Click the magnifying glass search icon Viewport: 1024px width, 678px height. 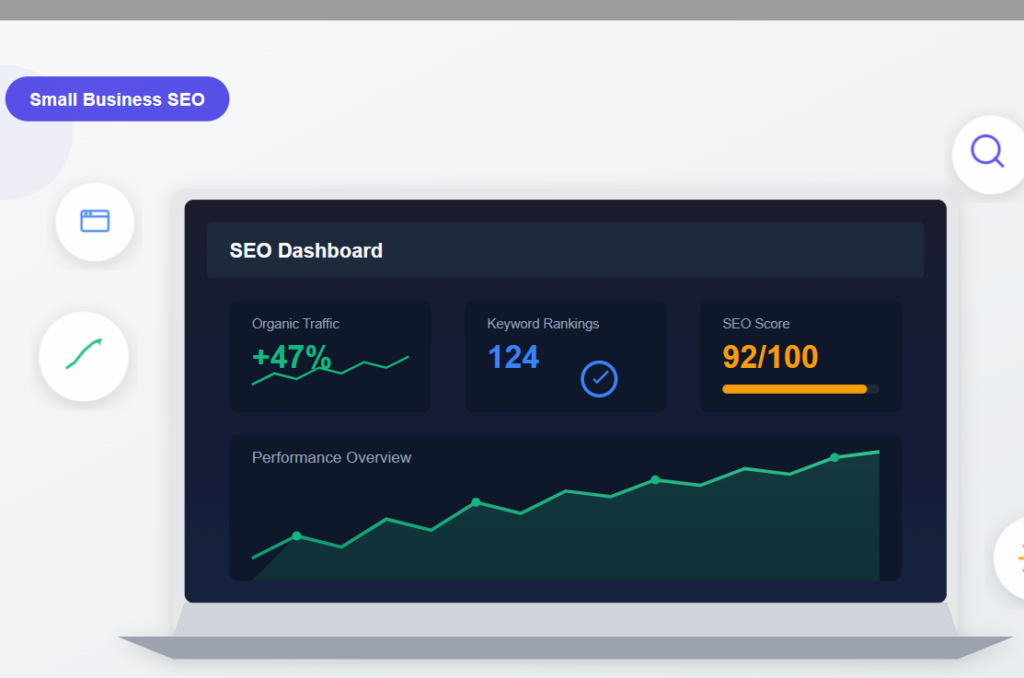pos(987,152)
